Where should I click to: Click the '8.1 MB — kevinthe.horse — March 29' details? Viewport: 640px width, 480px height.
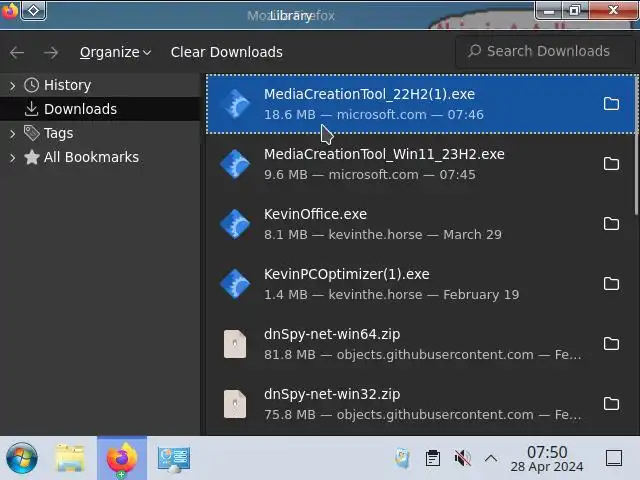(x=383, y=235)
